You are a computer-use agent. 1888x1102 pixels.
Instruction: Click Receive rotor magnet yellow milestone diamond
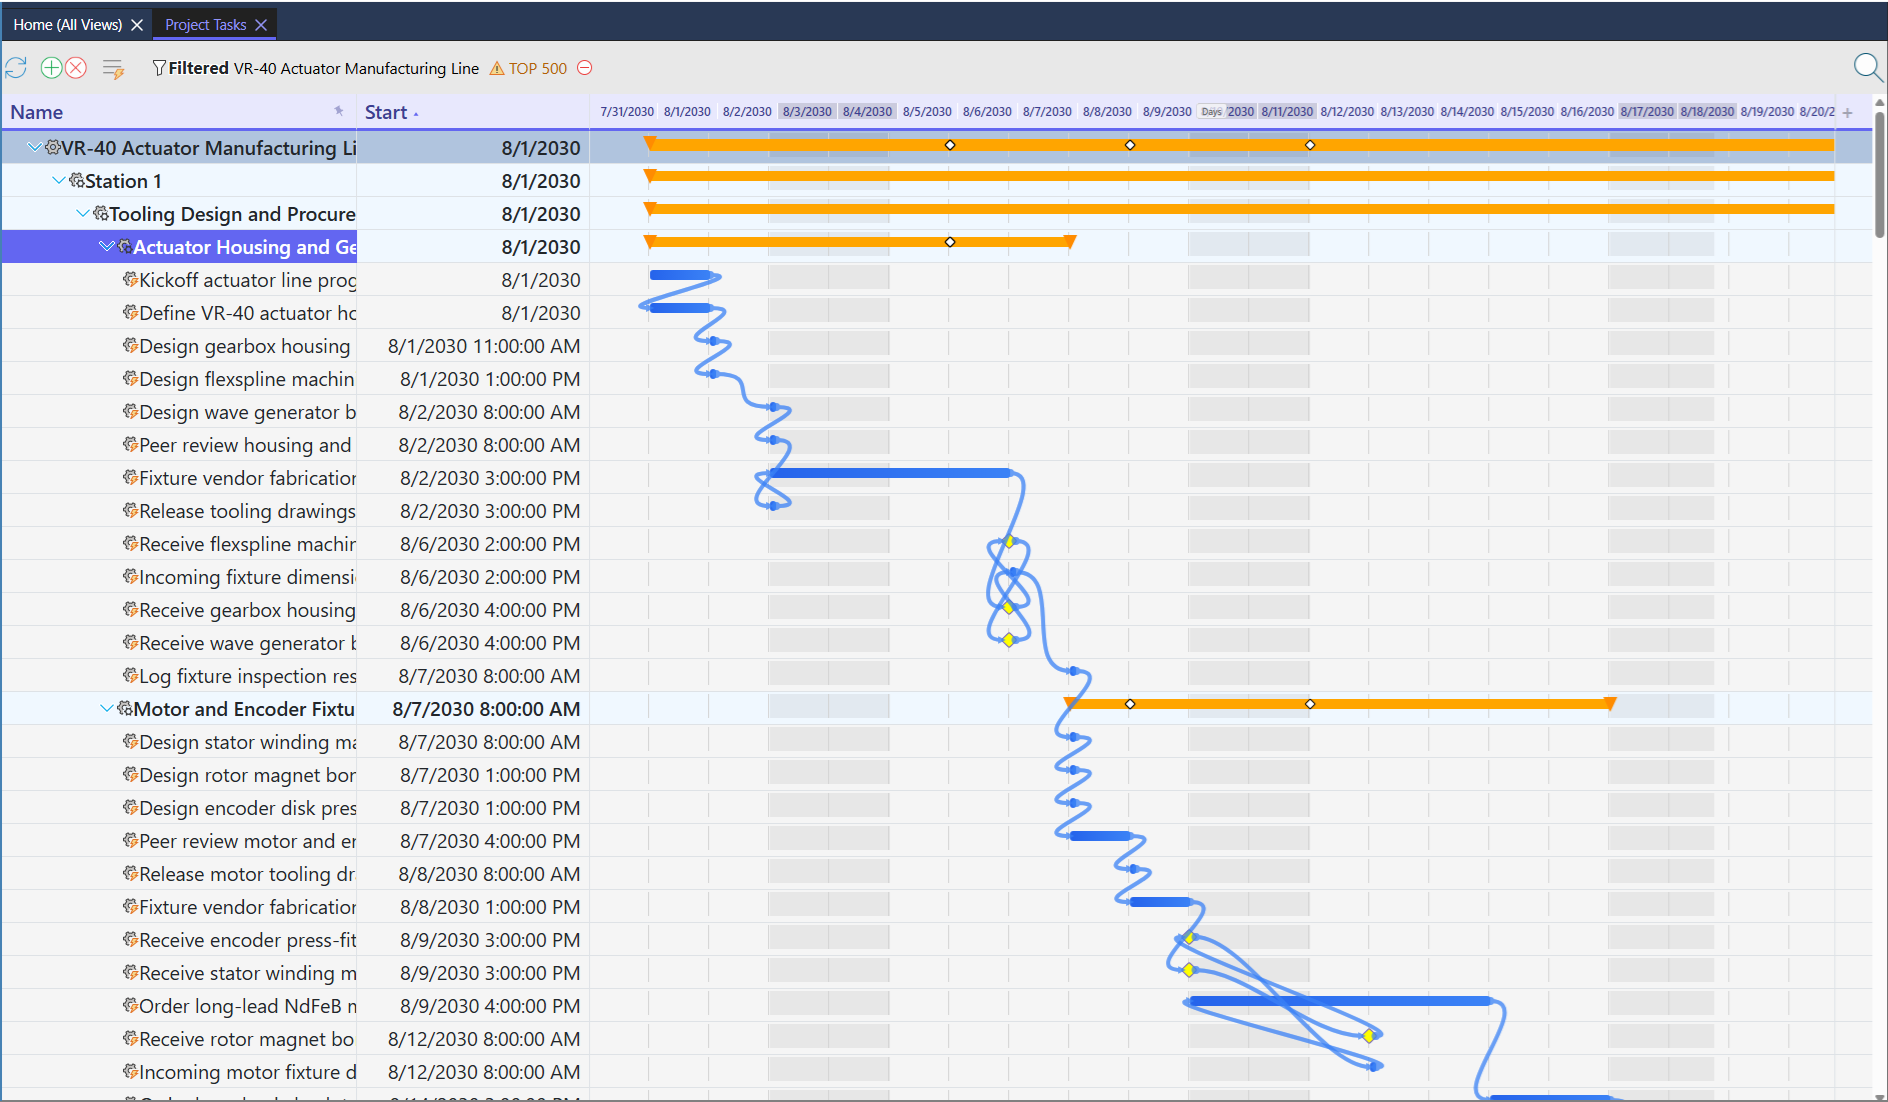click(x=1369, y=1036)
